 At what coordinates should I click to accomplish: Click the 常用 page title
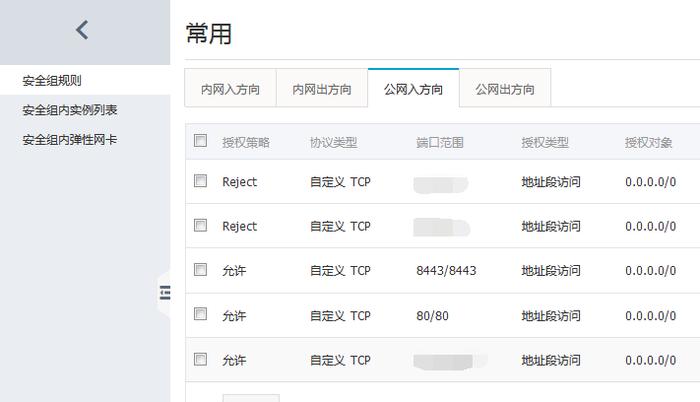click(x=209, y=34)
